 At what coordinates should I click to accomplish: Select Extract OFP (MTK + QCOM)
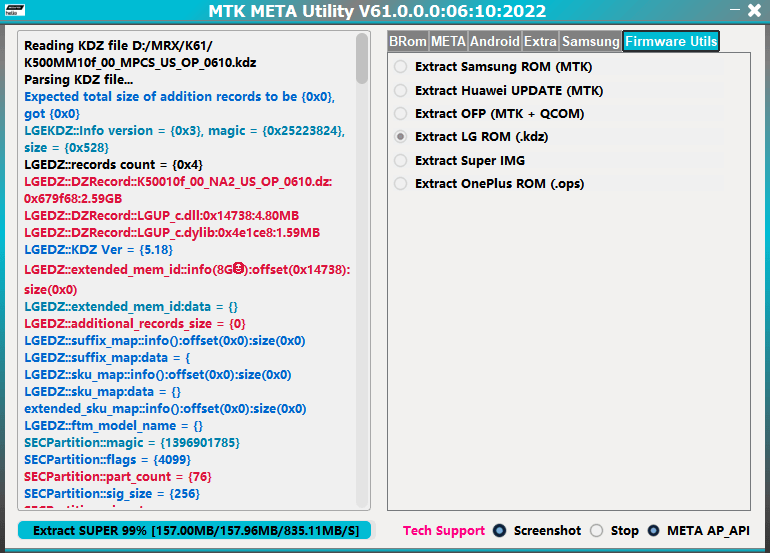[x=489, y=114]
